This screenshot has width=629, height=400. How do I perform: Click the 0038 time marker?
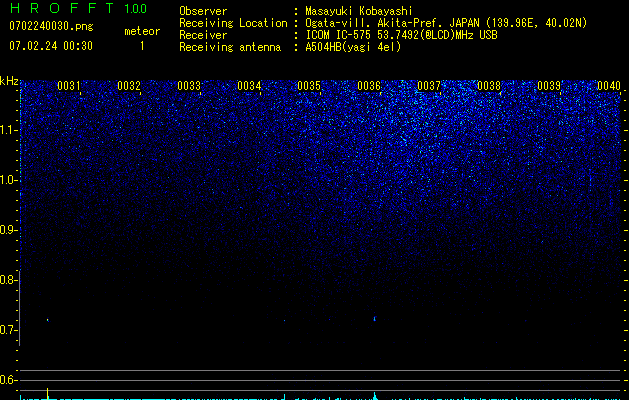pyautogui.click(x=489, y=86)
